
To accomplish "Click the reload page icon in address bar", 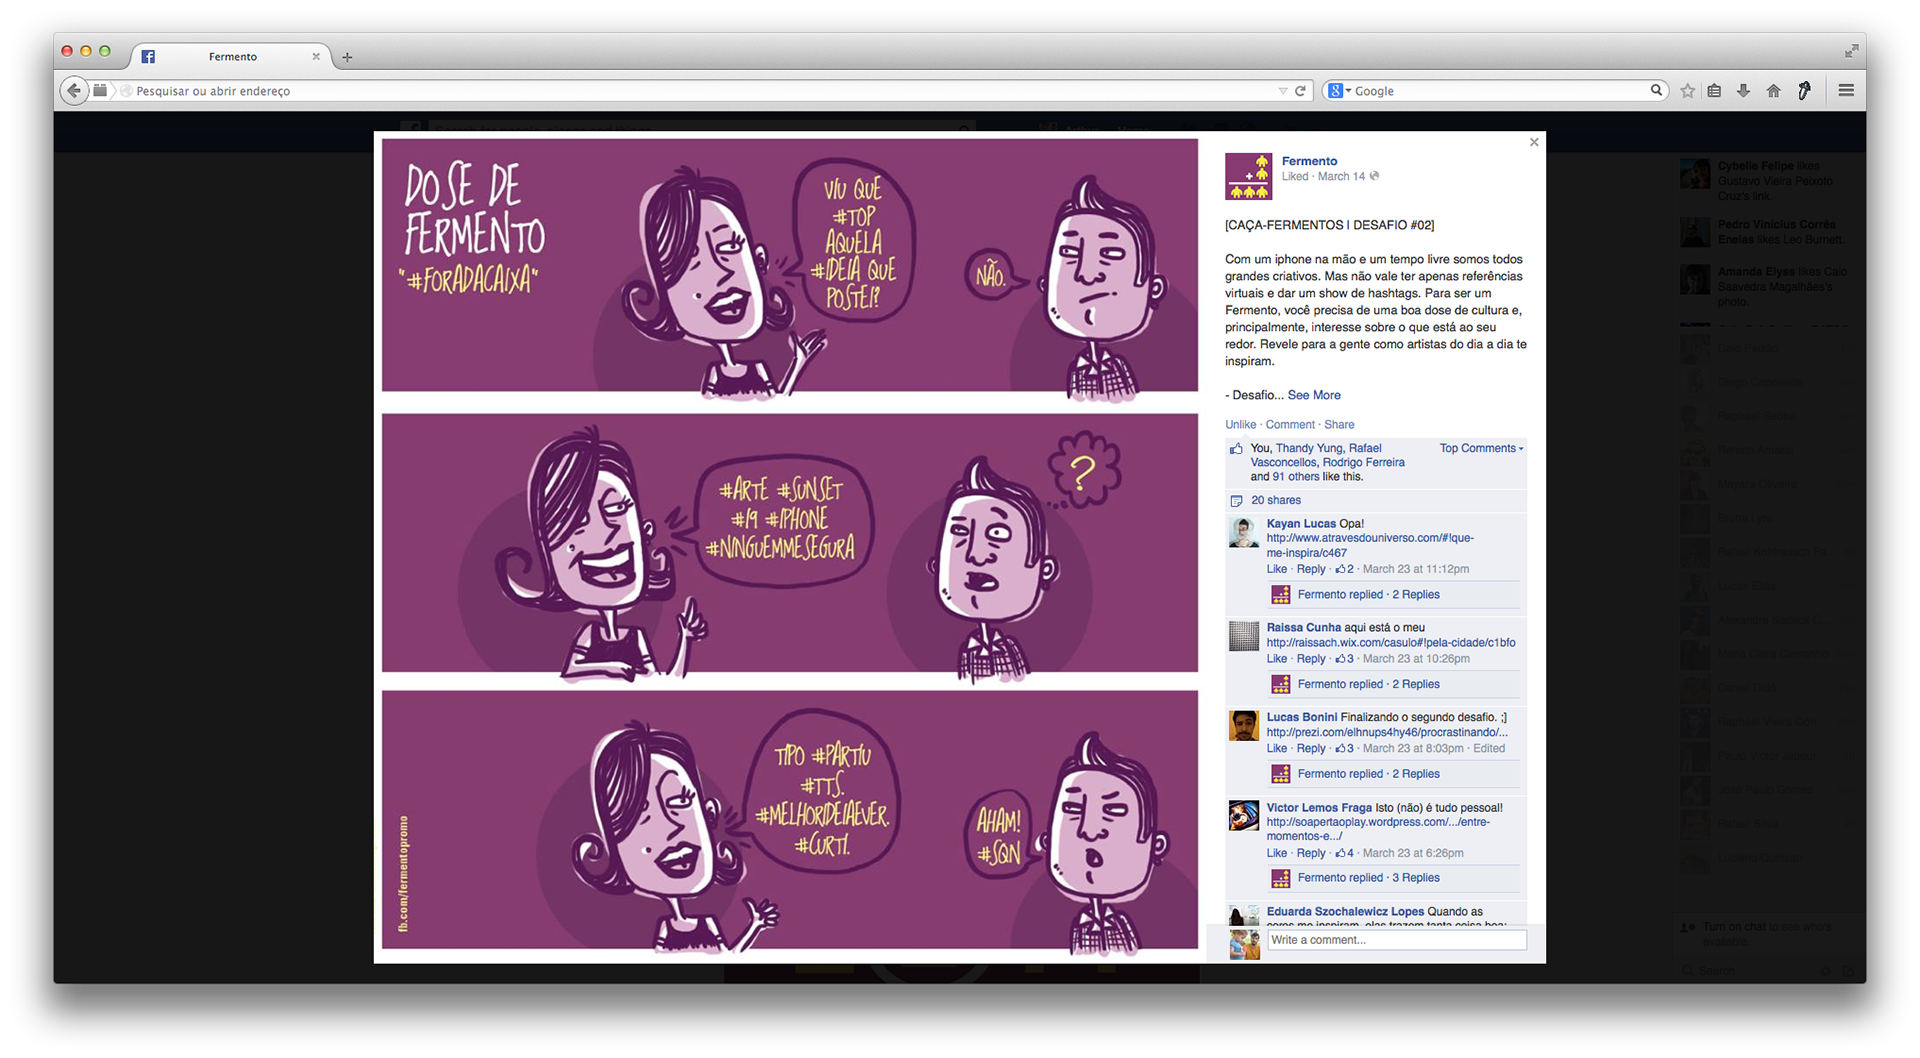I will coord(1300,91).
